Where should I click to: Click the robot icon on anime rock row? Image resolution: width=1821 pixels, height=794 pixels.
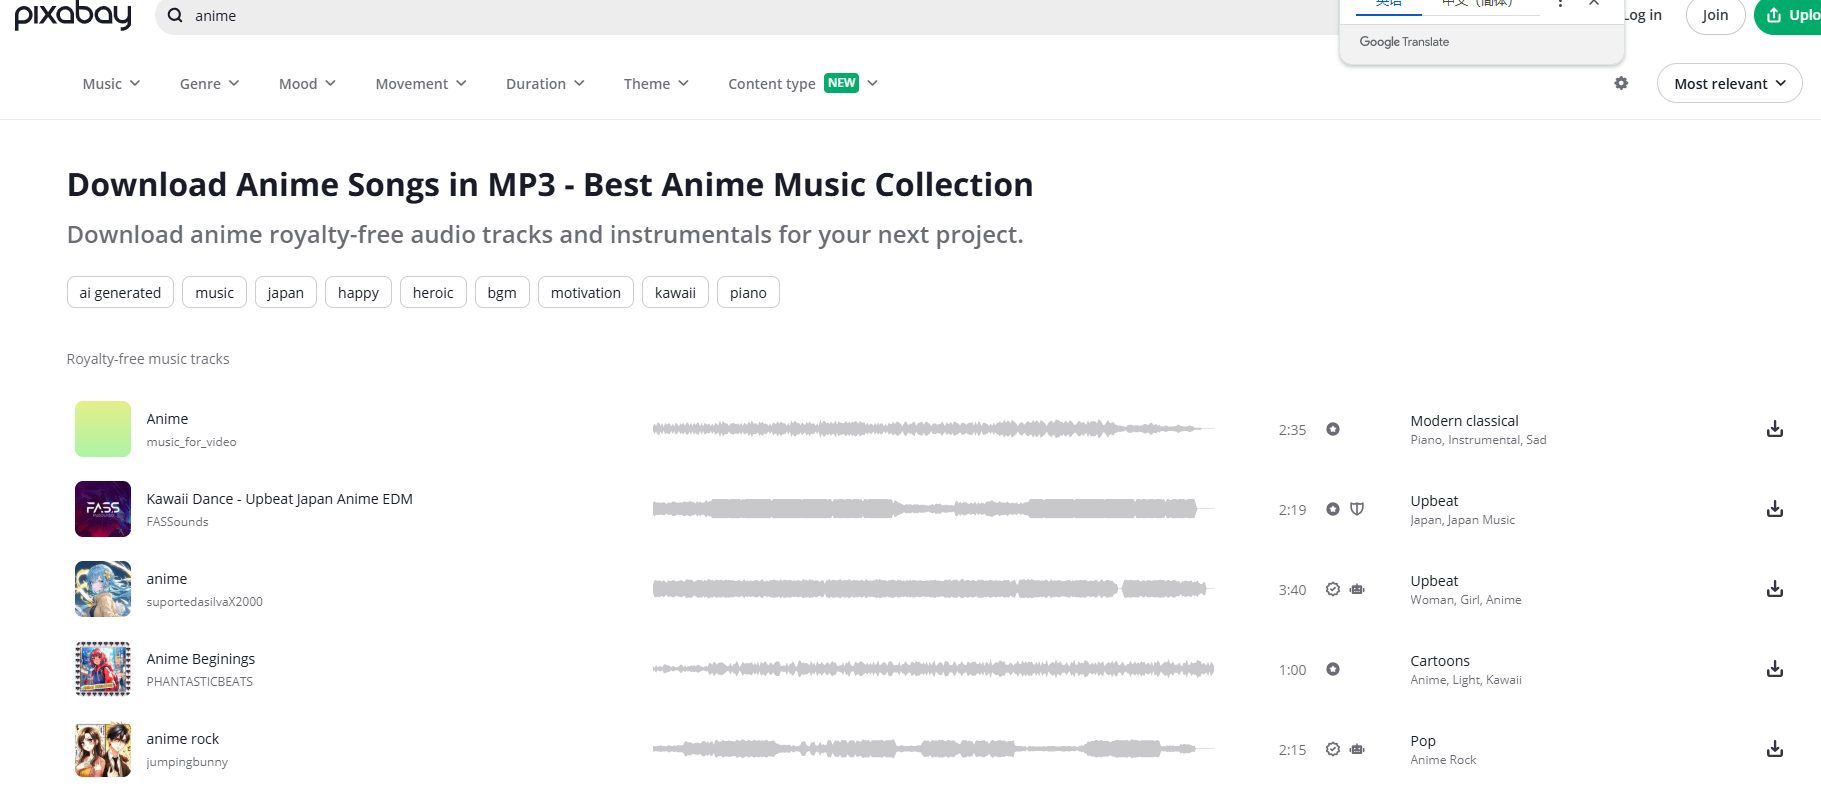point(1357,749)
